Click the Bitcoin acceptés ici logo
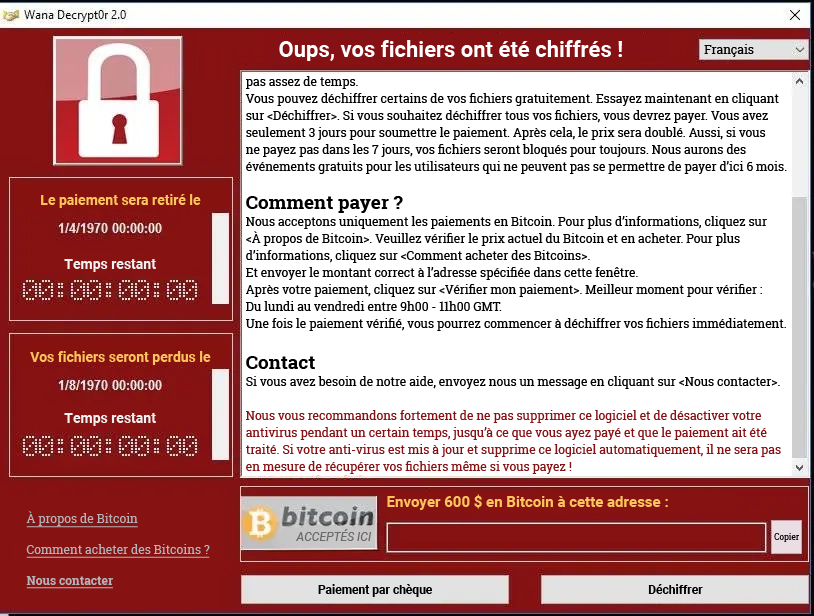 pyautogui.click(x=309, y=523)
